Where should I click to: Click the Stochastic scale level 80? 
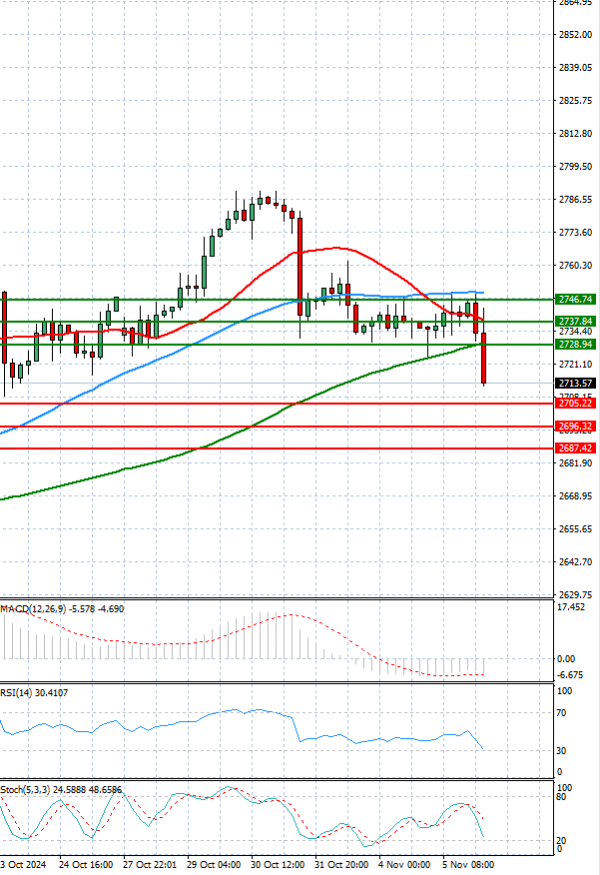point(561,796)
